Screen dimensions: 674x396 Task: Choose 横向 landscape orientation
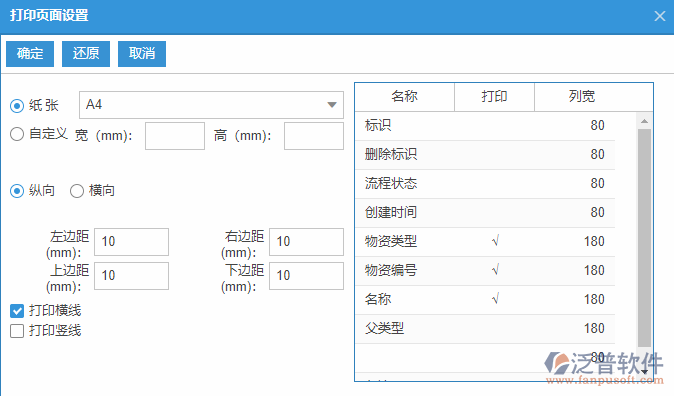pyautogui.click(x=77, y=191)
